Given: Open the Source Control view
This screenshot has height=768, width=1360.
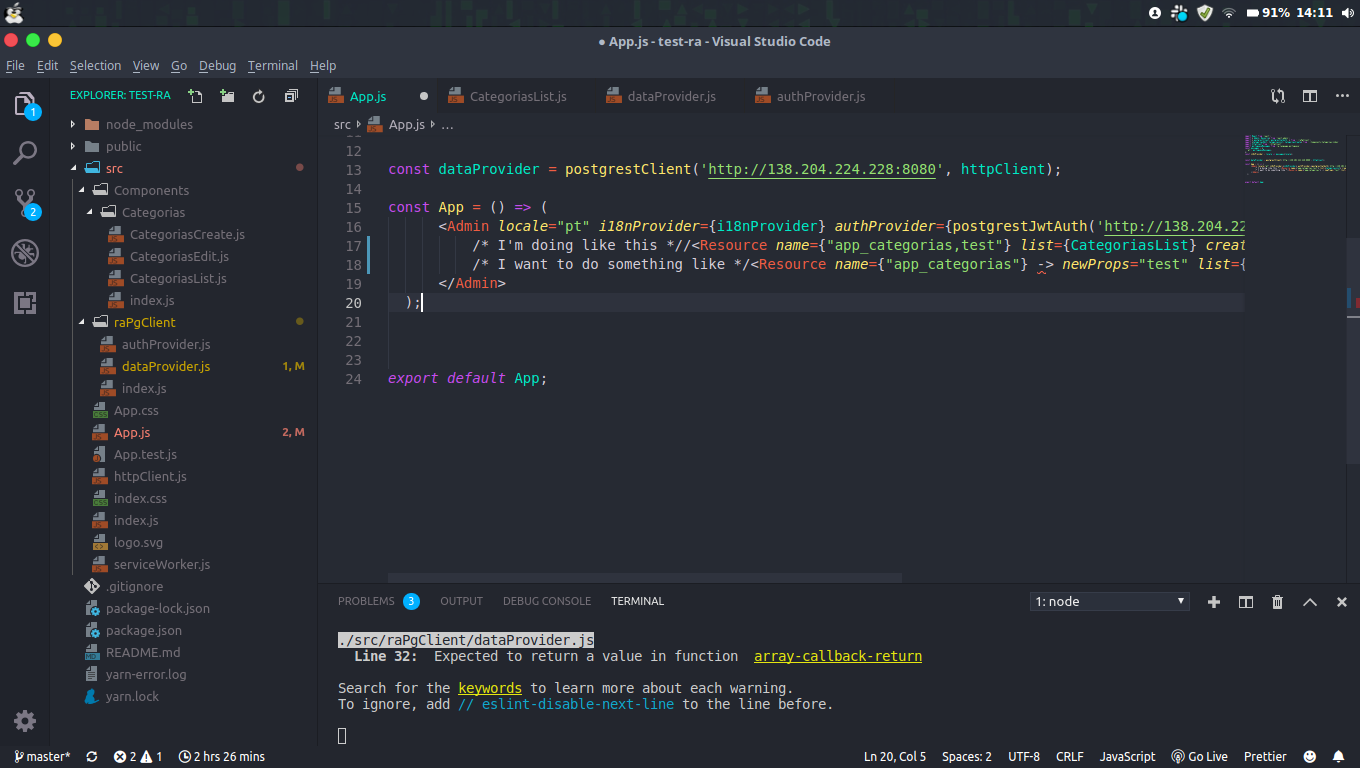Looking at the screenshot, I should [24, 202].
